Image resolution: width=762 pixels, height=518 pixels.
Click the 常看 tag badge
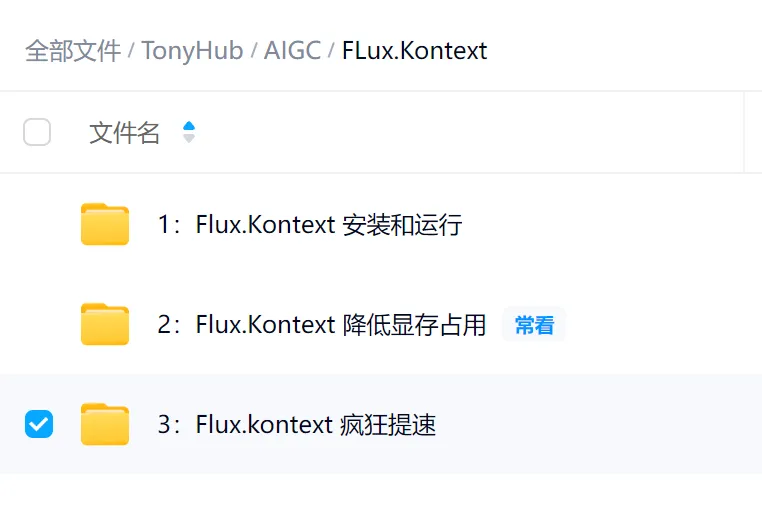point(534,325)
